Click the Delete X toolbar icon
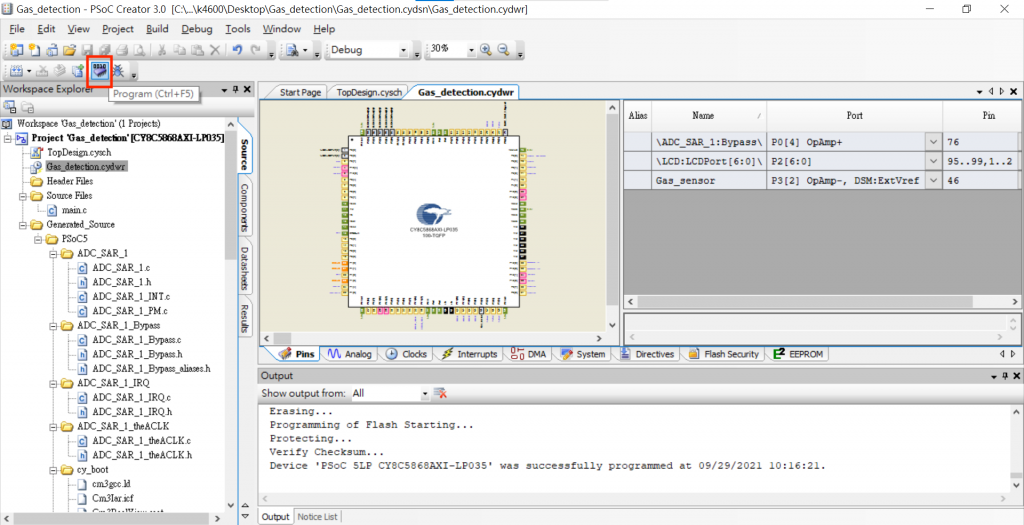 pos(214,50)
